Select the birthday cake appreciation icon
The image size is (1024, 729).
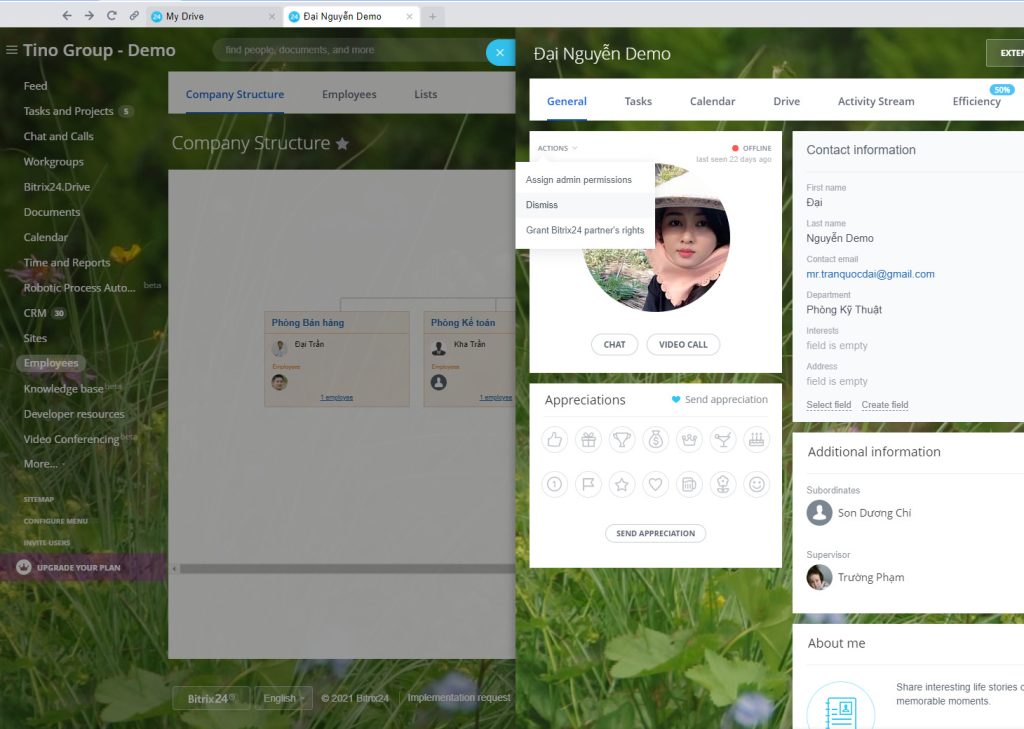[x=756, y=440]
